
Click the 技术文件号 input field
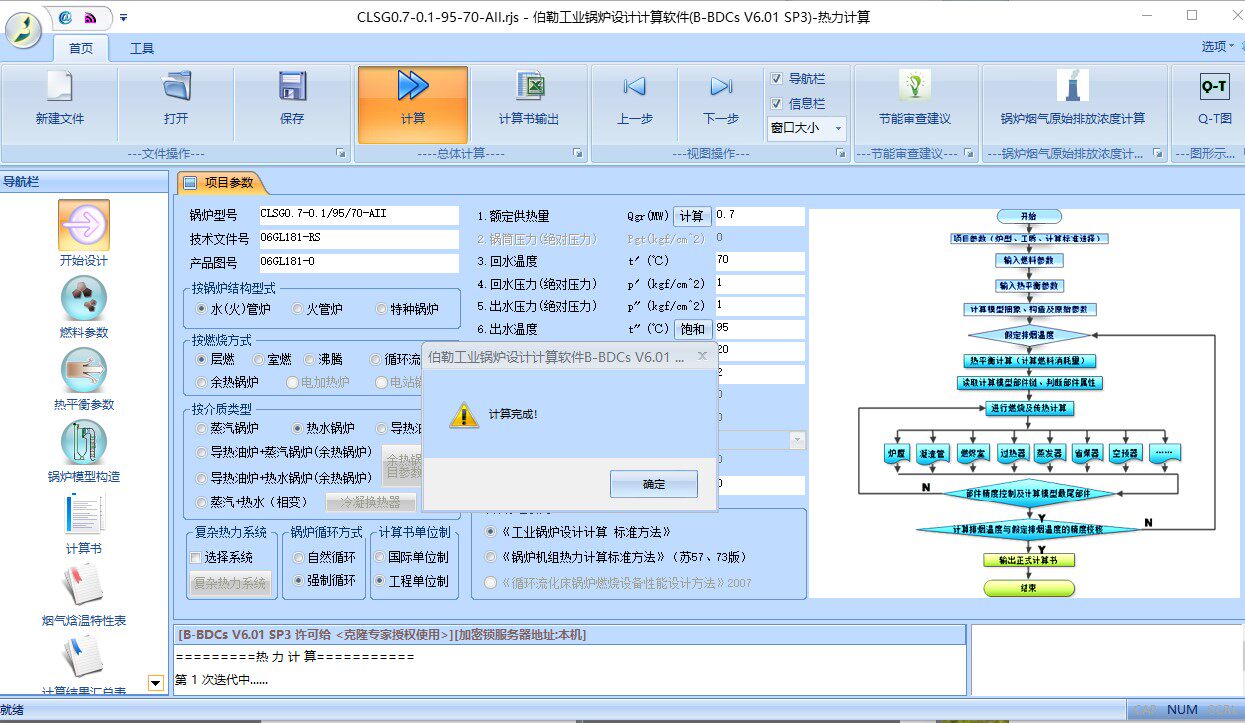358,239
